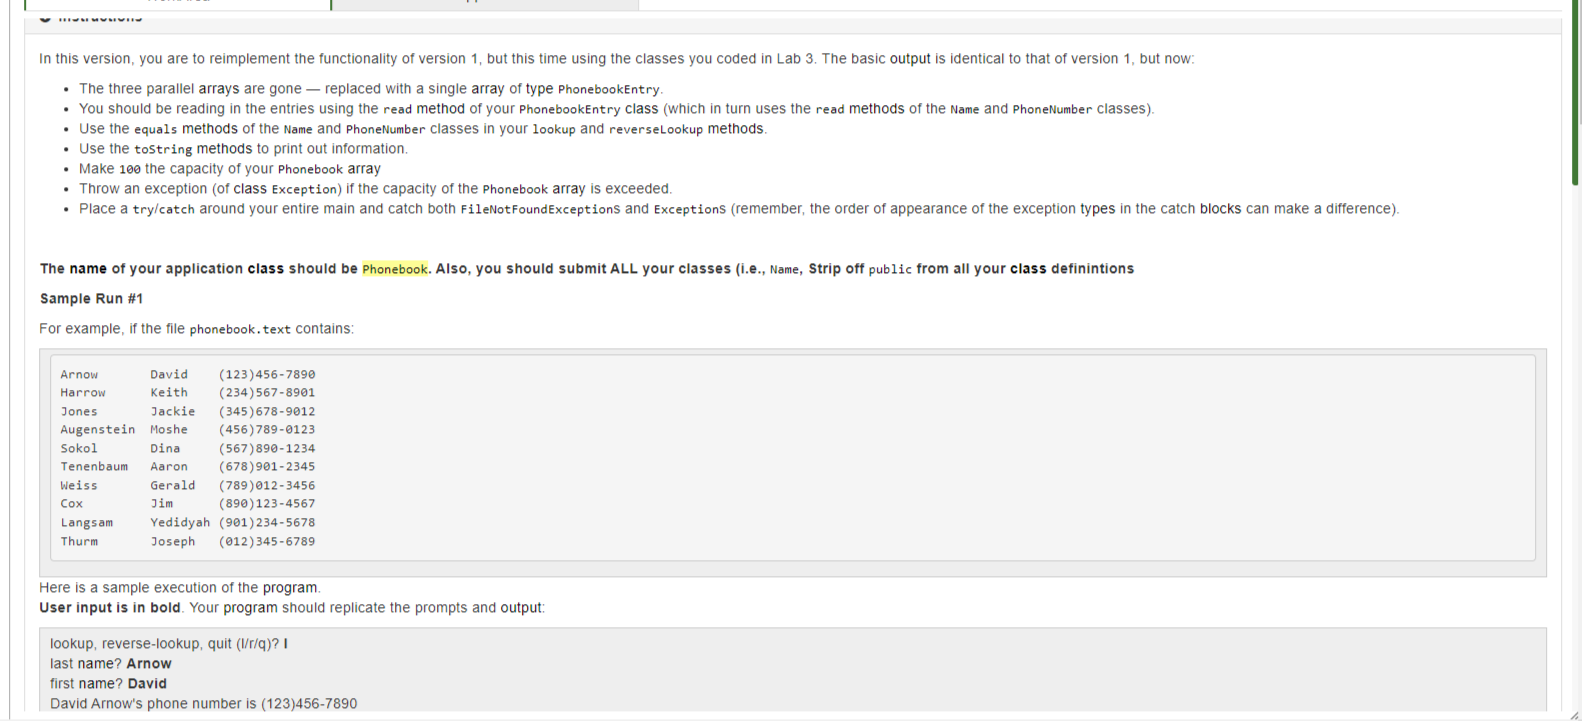Image resolution: width=1582 pixels, height=721 pixels.
Task: Click the 'User input is in bold' text
Action: click(x=110, y=608)
